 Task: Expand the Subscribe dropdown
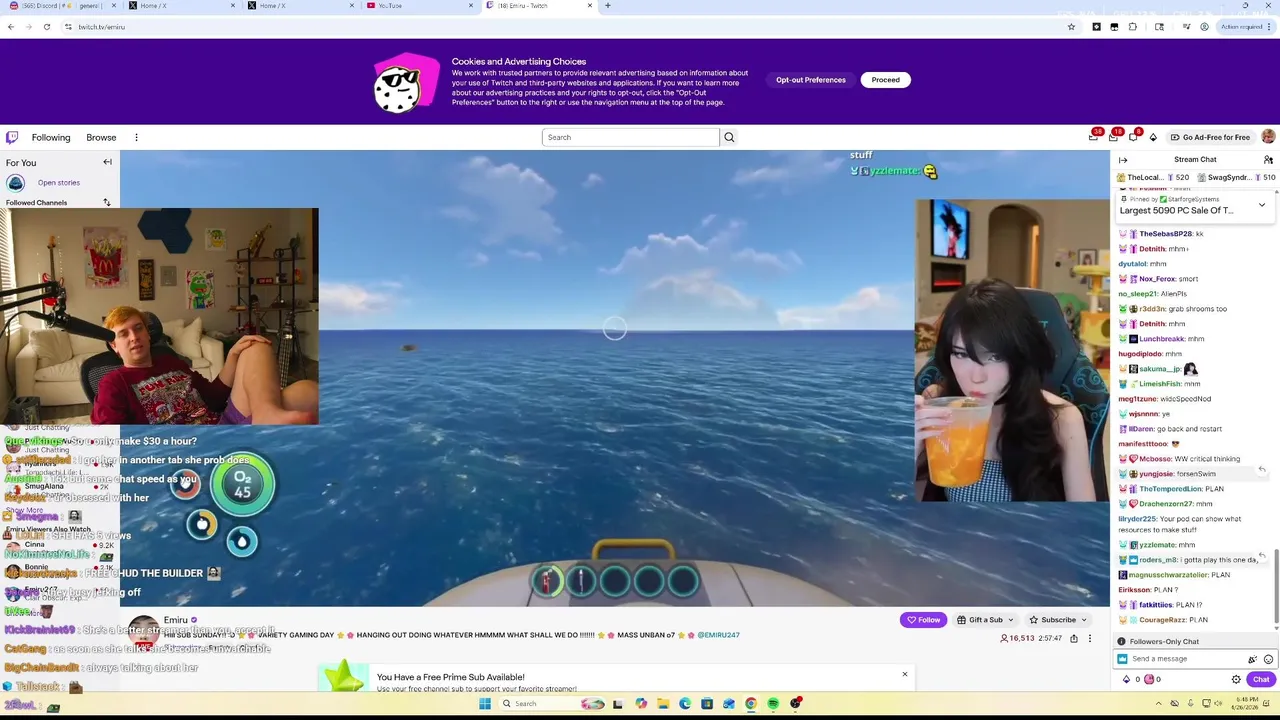pyautogui.click(x=1083, y=620)
